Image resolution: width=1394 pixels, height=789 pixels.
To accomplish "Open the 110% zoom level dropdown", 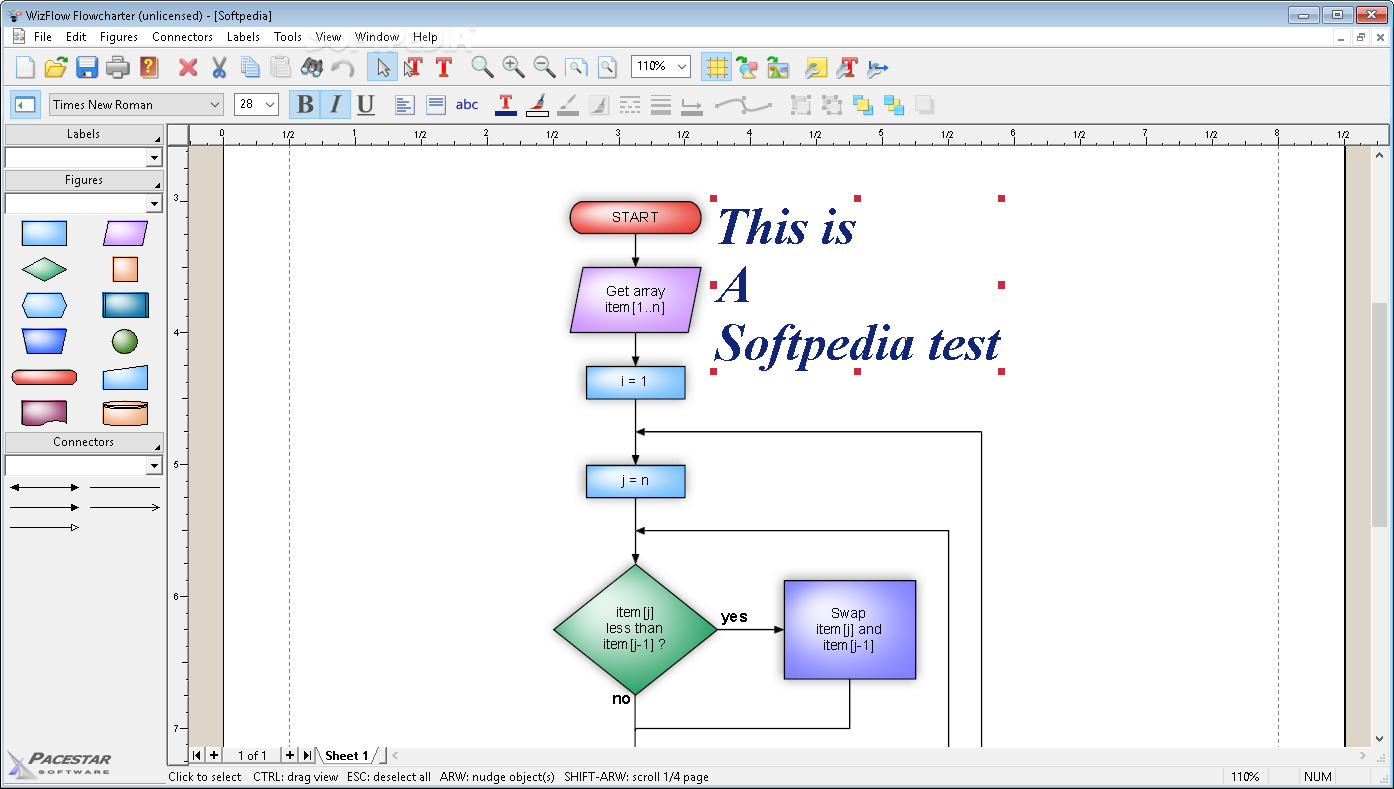I will click(661, 66).
